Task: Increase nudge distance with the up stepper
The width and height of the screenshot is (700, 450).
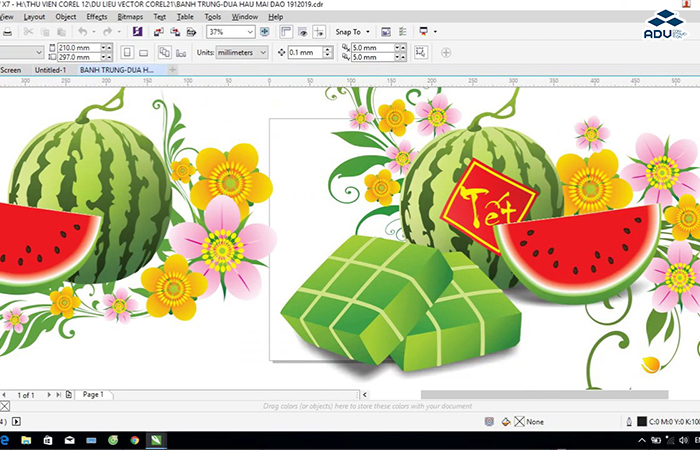Action: 328,49
